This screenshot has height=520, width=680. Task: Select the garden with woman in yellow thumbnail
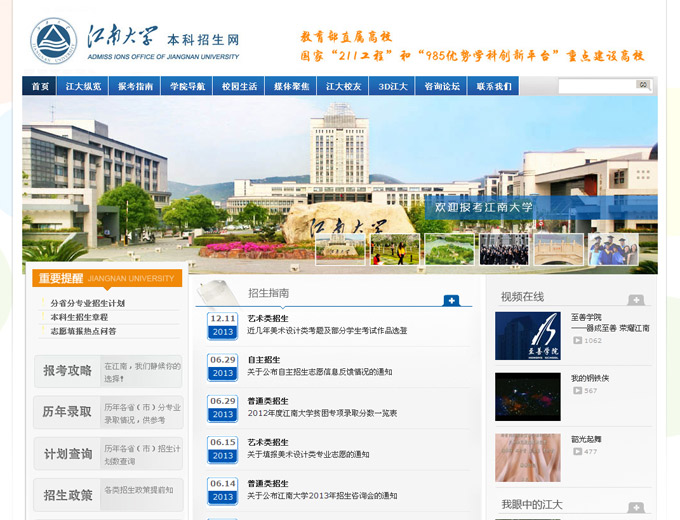395,249
